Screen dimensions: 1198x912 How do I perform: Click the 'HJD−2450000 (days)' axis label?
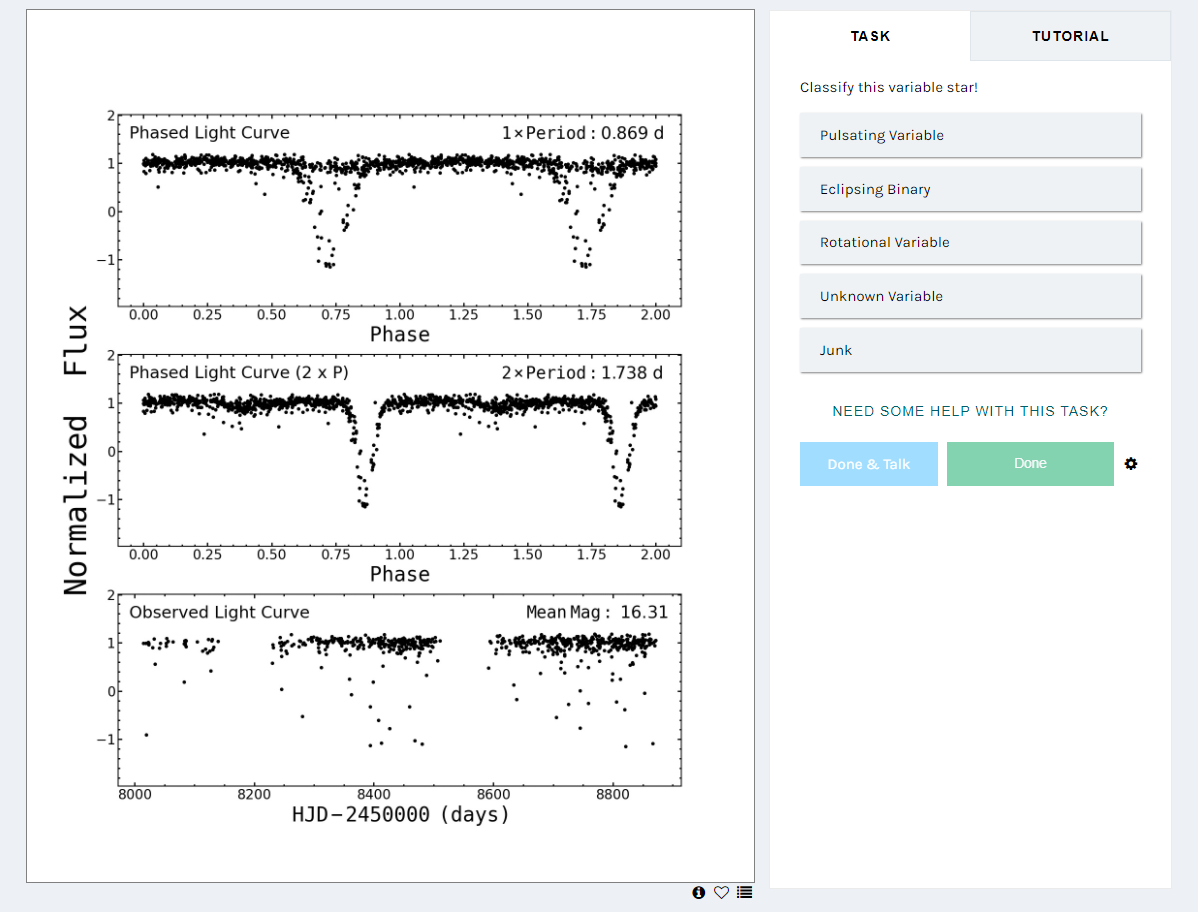[400, 814]
